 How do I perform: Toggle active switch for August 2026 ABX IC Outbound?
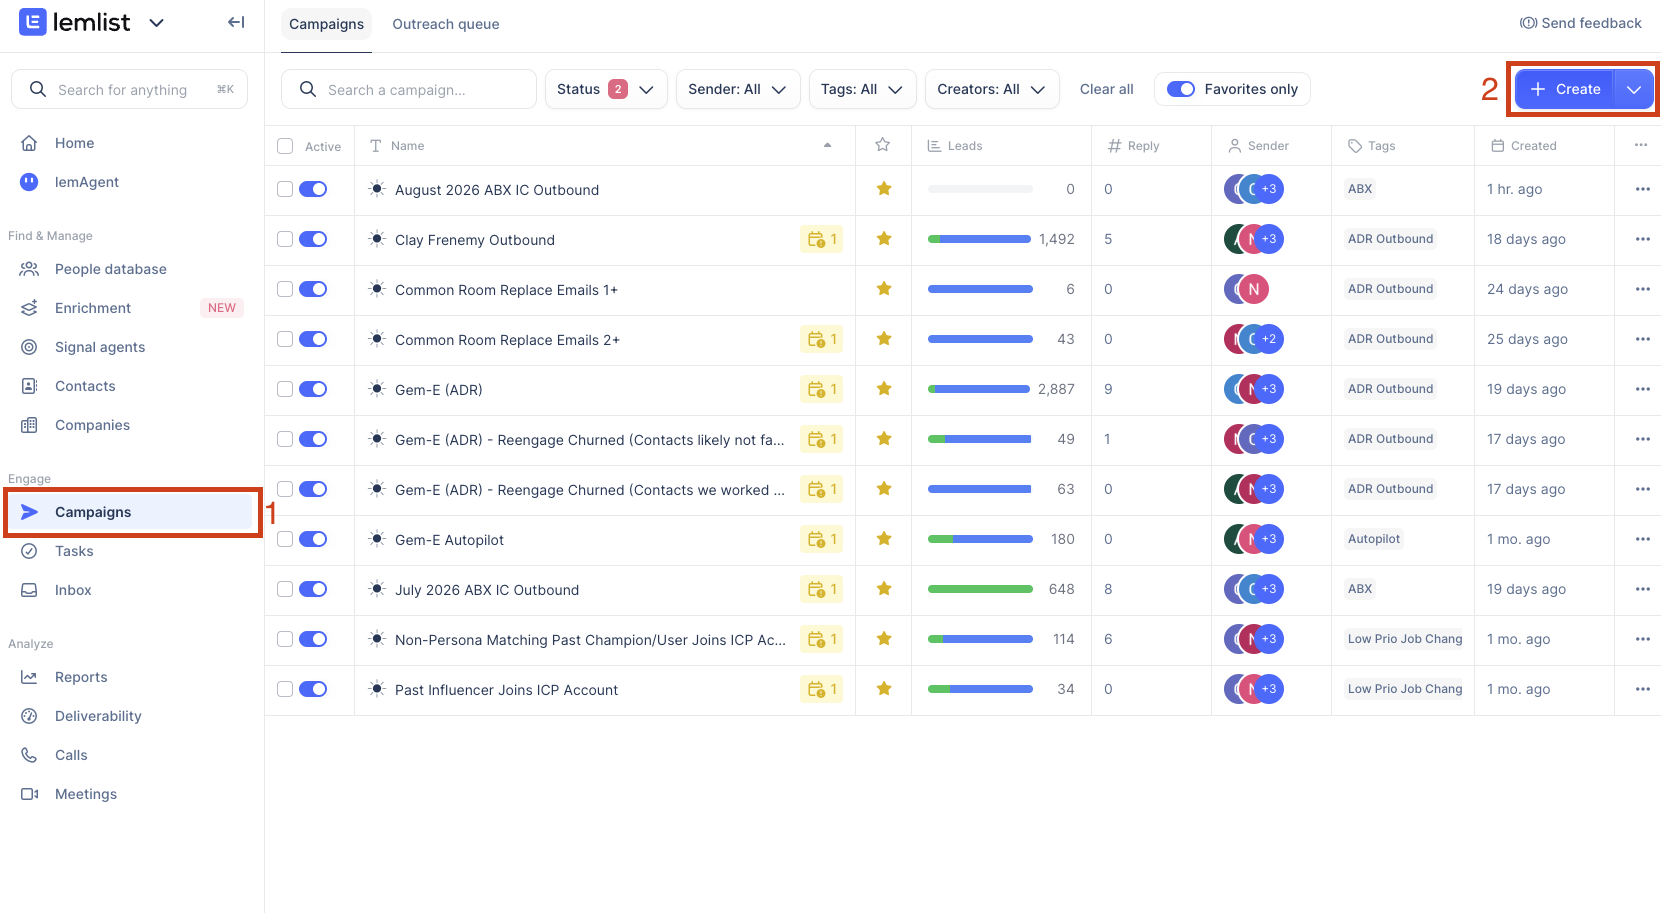pyautogui.click(x=313, y=189)
